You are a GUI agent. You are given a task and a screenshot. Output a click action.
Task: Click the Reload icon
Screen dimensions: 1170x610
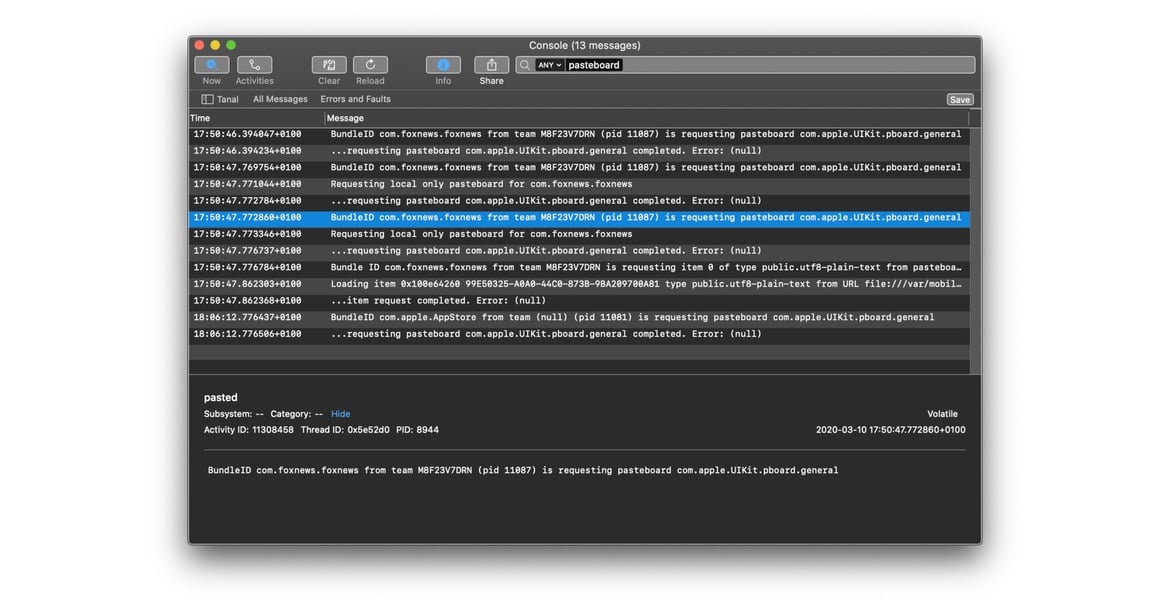[x=370, y=65]
